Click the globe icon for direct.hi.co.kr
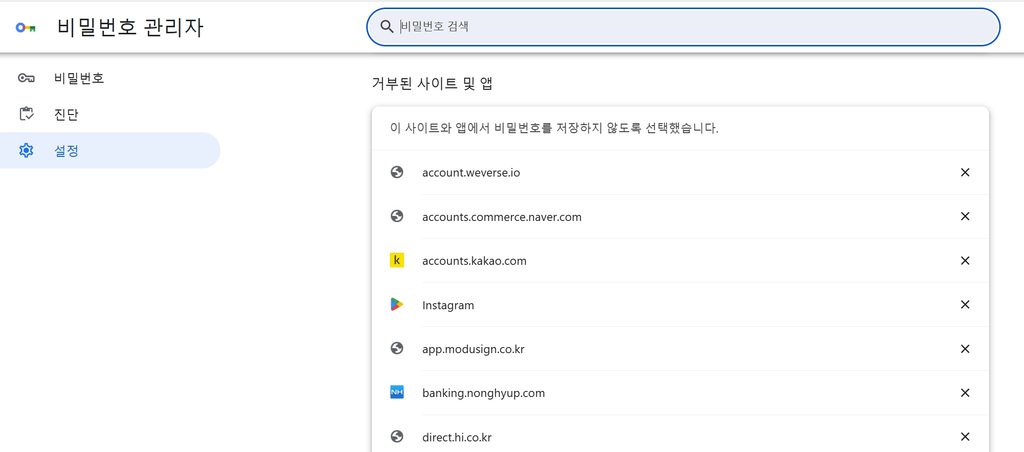This screenshot has height=452, width=1024. 396,437
